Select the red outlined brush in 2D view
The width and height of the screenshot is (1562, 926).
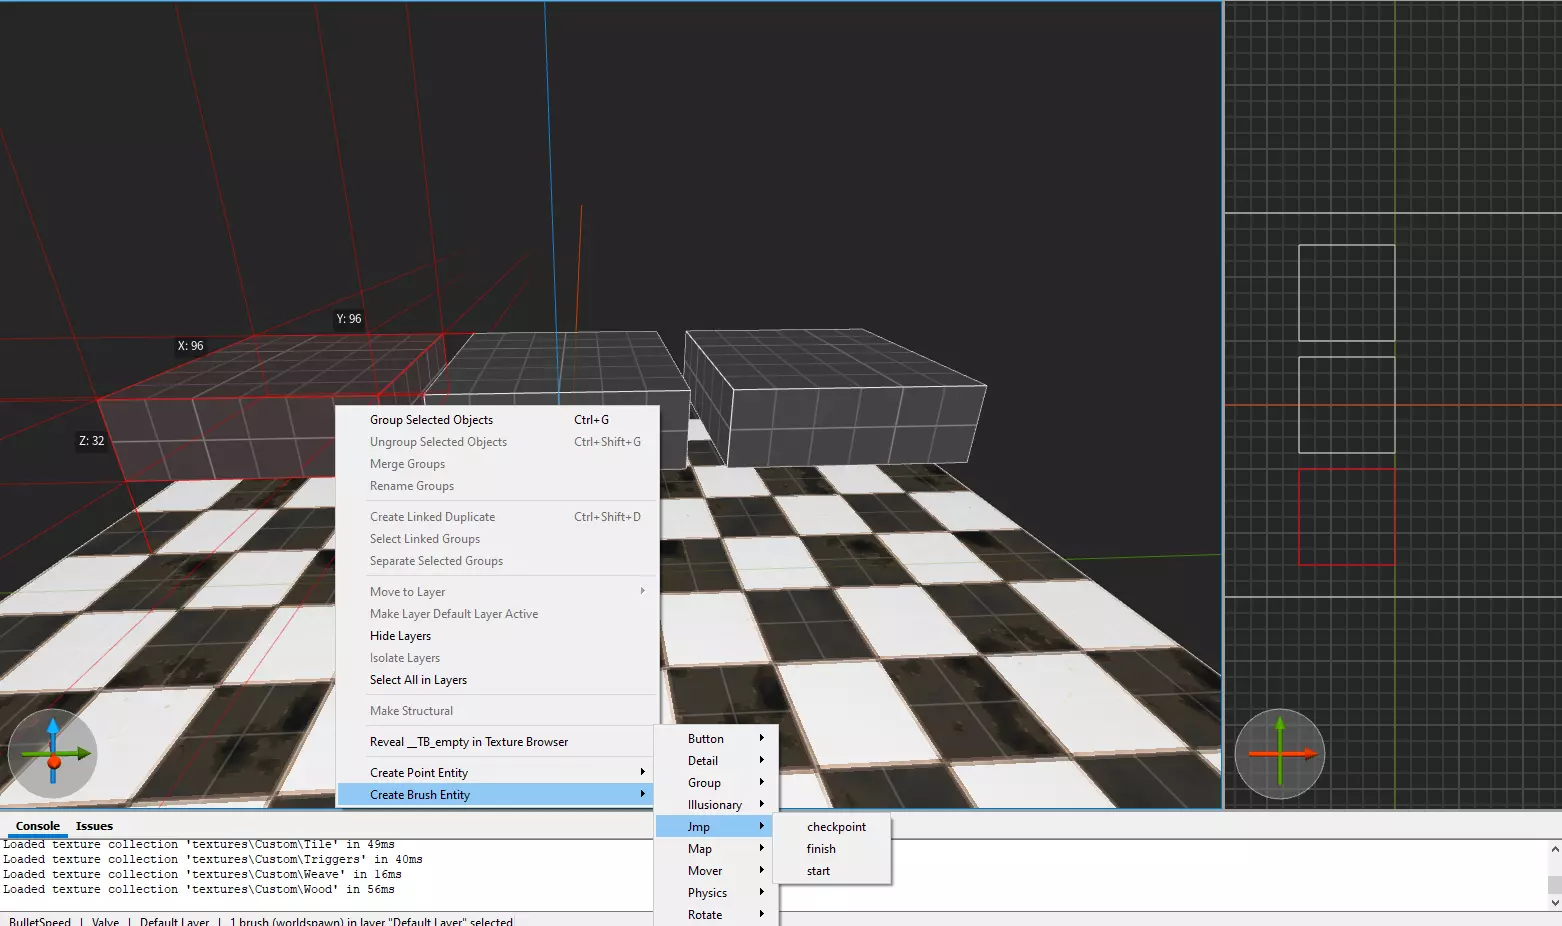(1346, 517)
